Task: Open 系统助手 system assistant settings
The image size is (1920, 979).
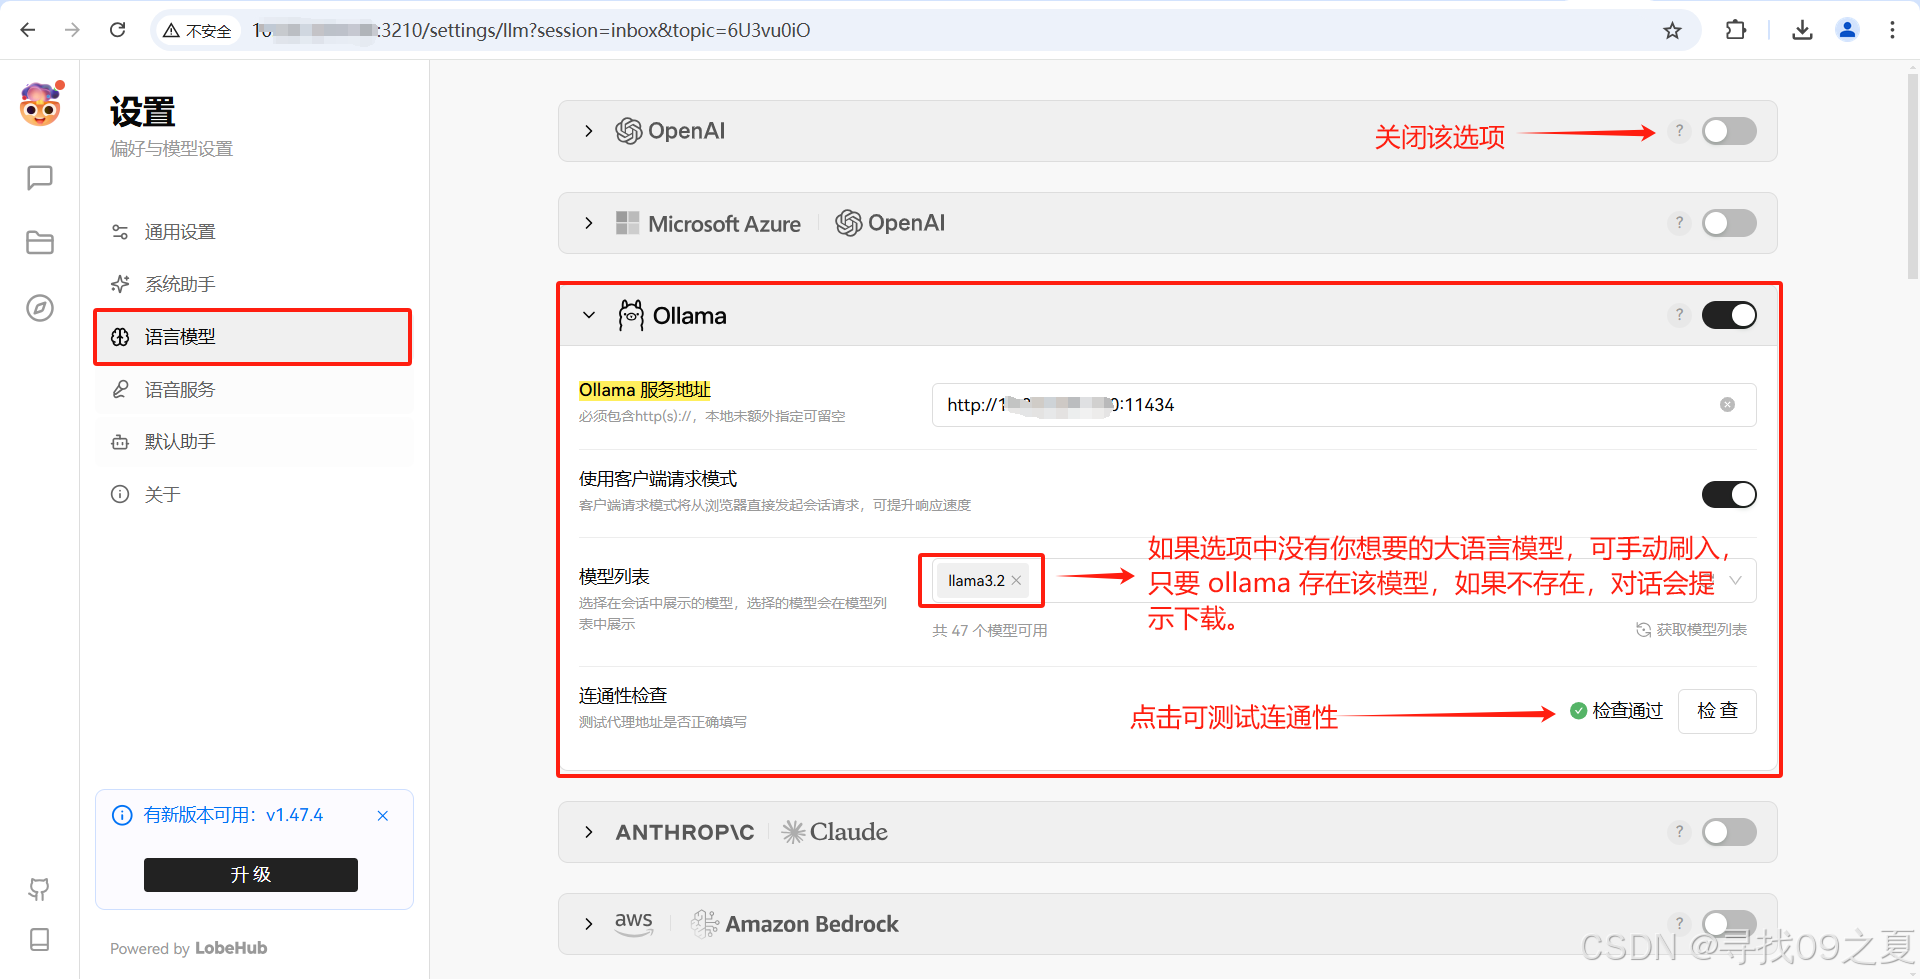Action: pos(254,284)
